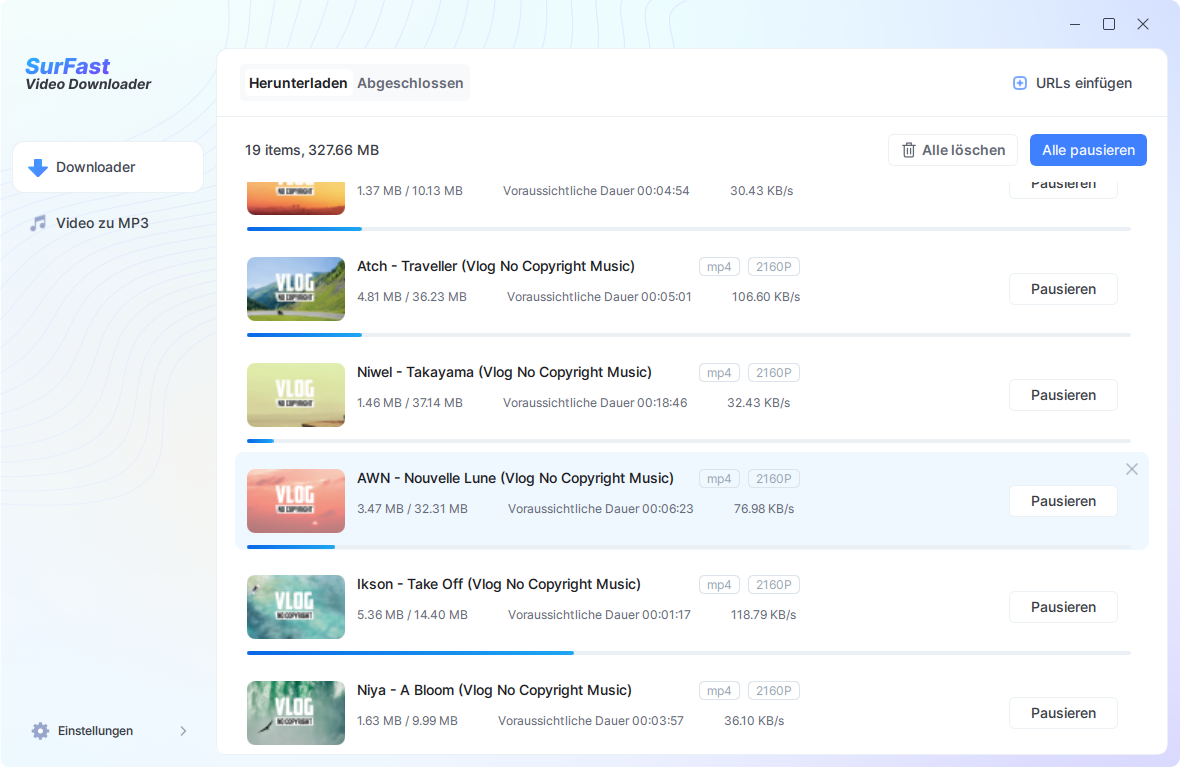Viewport: 1180px width, 767px height.
Task: Select the Herunterladen tab
Action: pyautogui.click(x=298, y=83)
